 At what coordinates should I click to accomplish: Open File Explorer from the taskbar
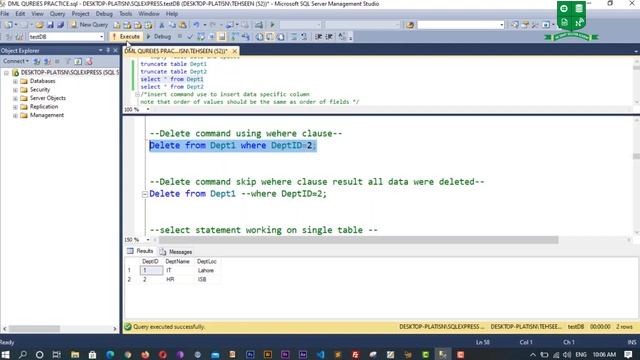click(75, 355)
